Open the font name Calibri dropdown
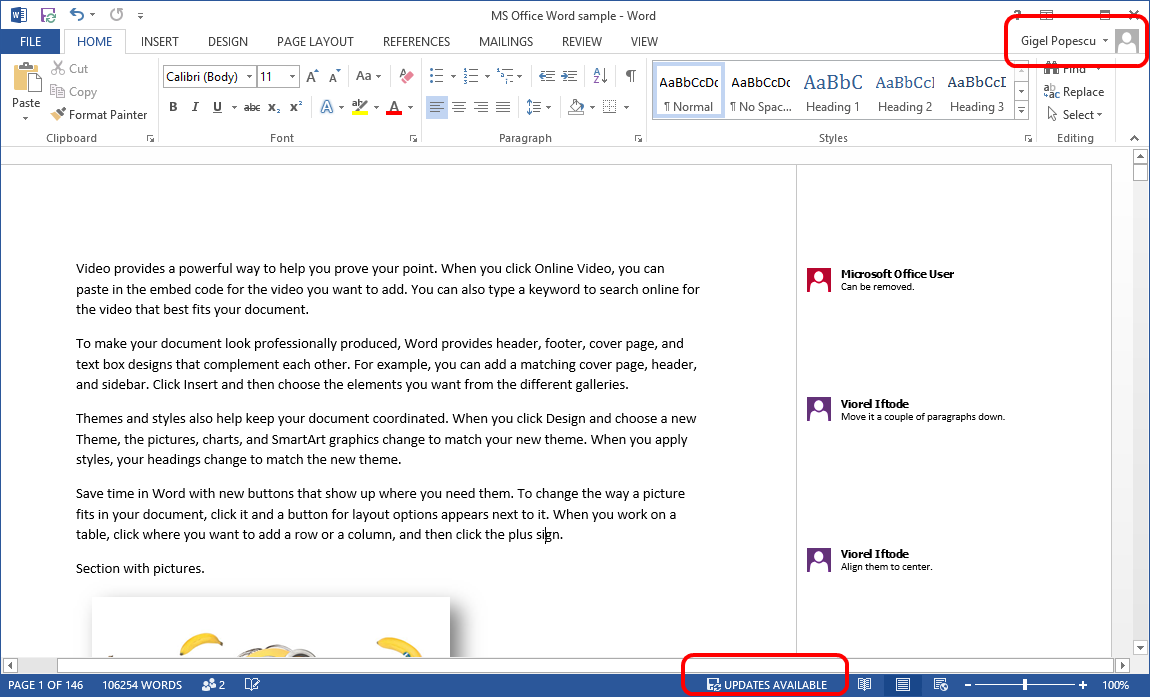 pyautogui.click(x=249, y=76)
